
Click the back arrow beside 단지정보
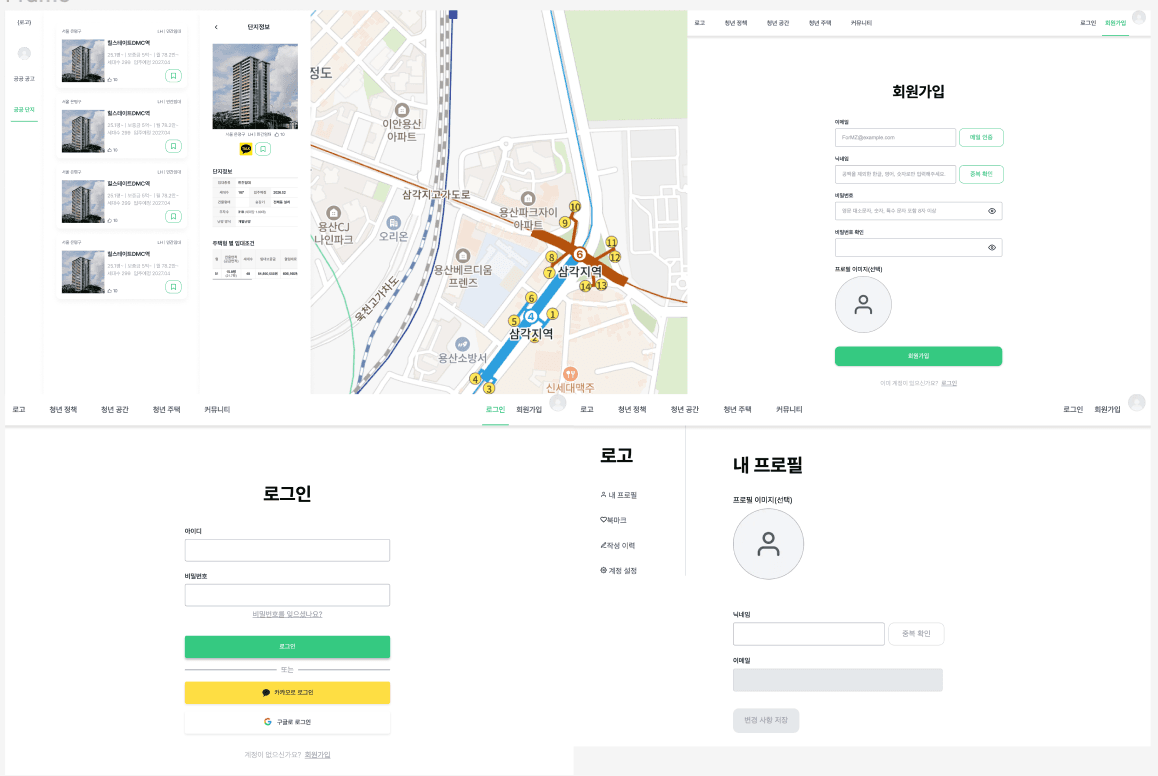pos(216,27)
